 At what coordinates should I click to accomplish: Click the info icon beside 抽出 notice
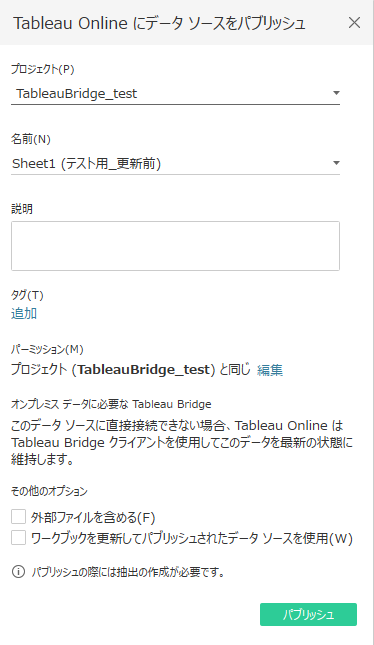(18, 572)
